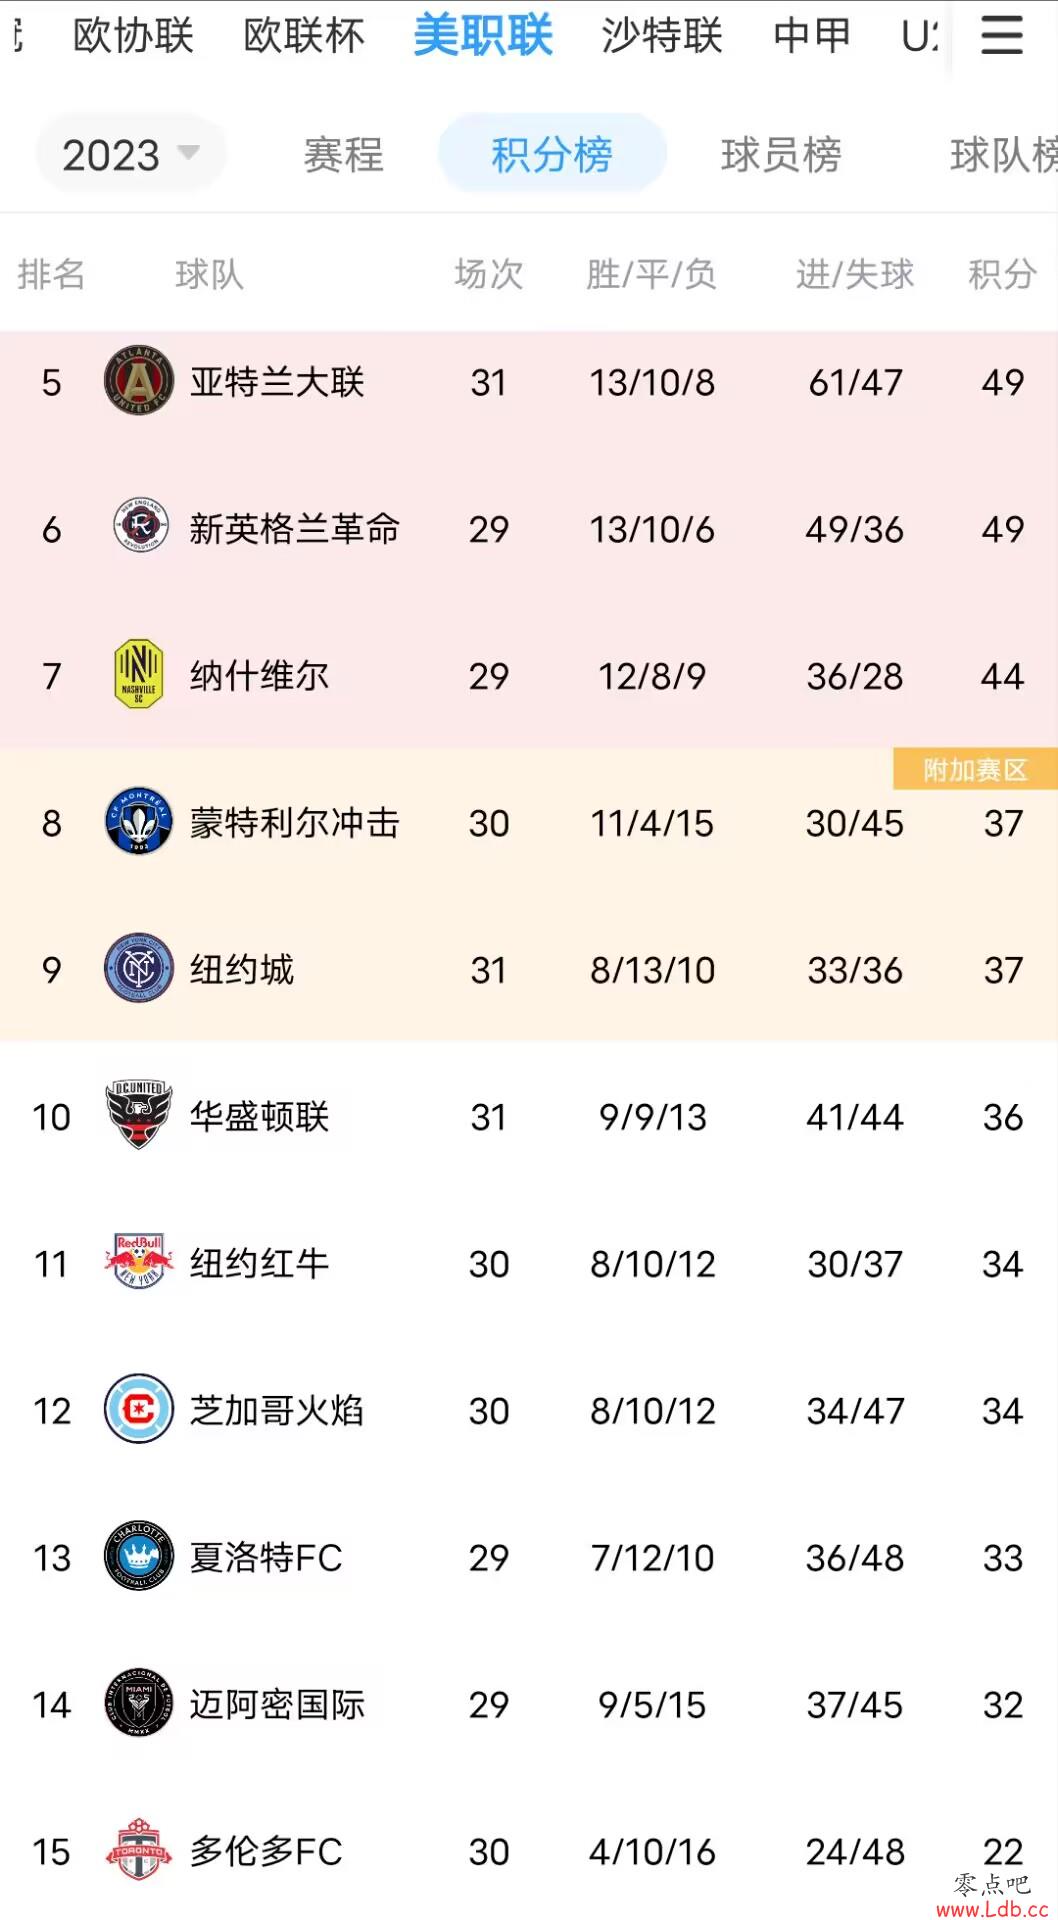Tap the Inter Miami crest
This screenshot has height=1920, width=1058.
coord(139,1703)
